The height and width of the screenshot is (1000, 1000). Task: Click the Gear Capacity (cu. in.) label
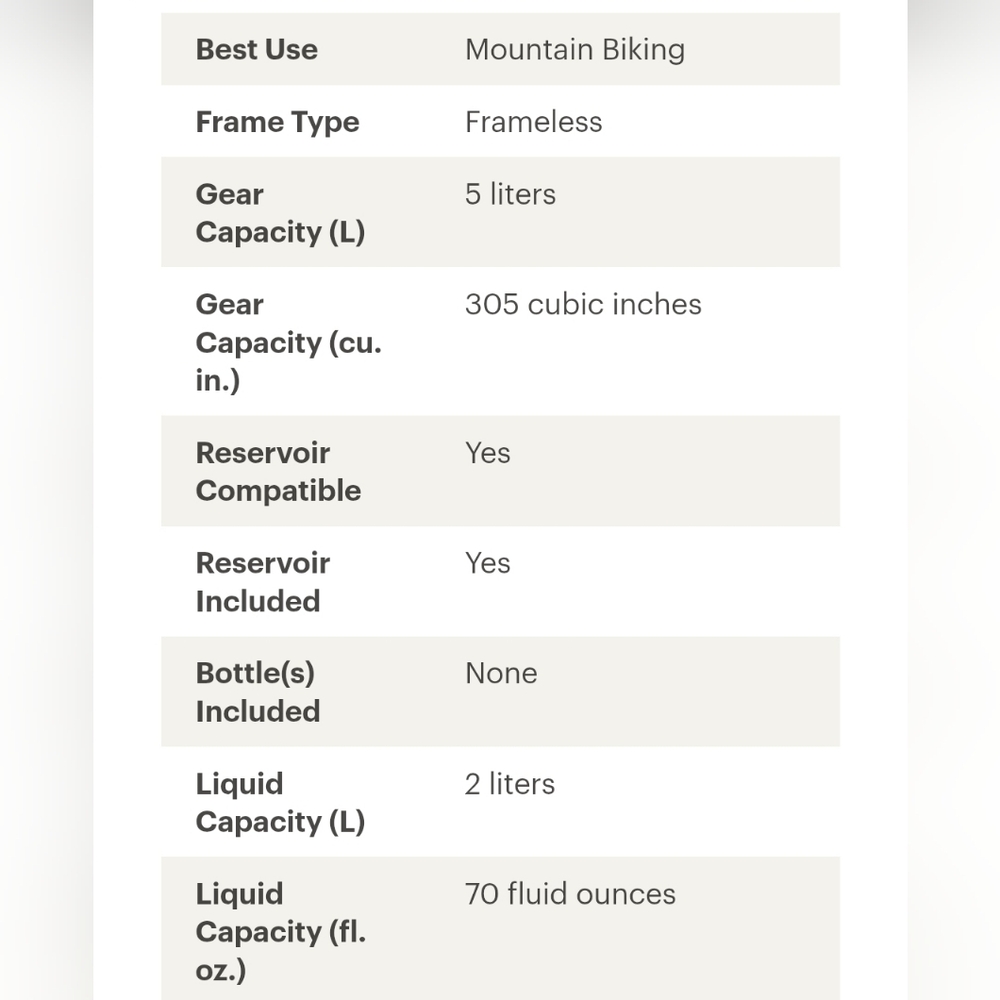point(288,342)
